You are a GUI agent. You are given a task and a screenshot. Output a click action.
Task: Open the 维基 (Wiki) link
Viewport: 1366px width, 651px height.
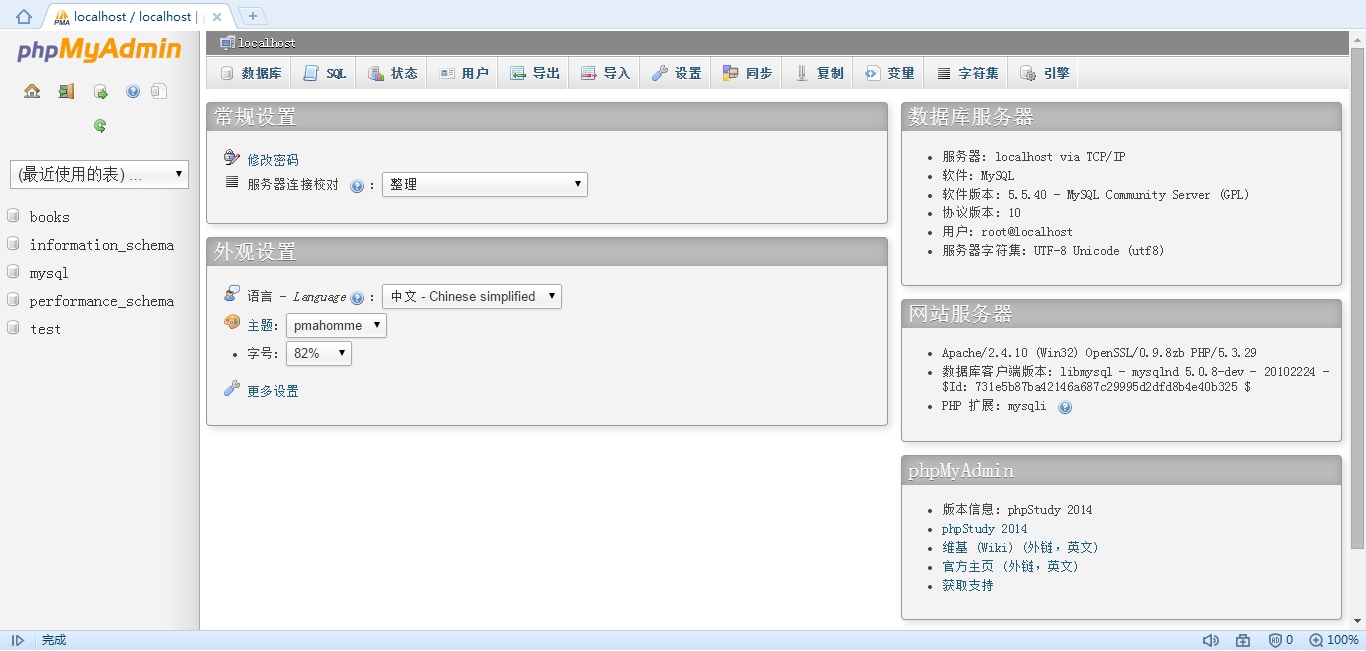1020,548
